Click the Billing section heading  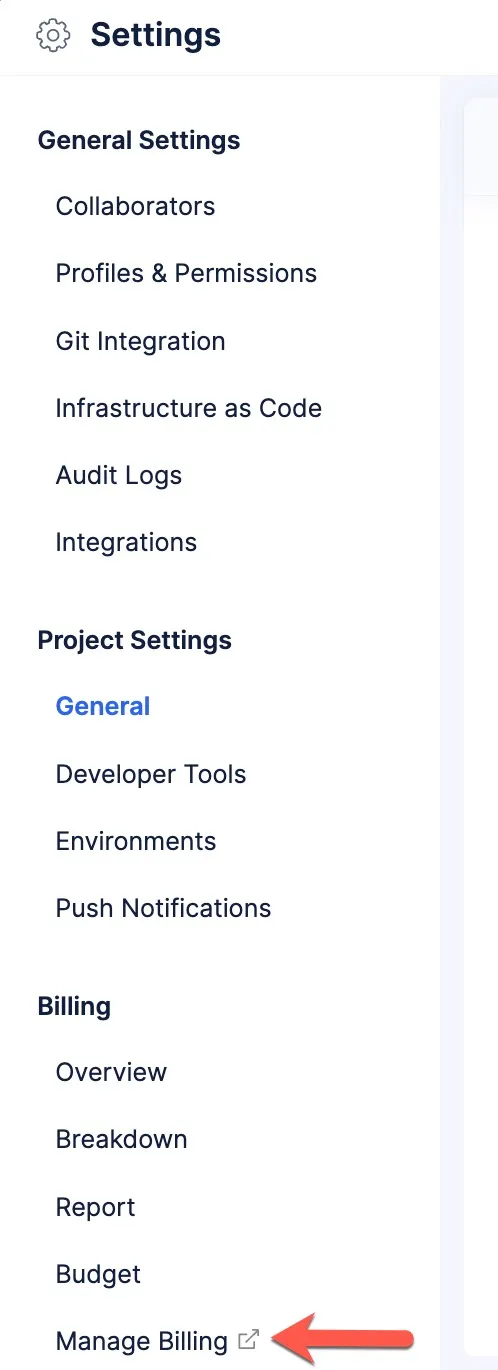74,1006
